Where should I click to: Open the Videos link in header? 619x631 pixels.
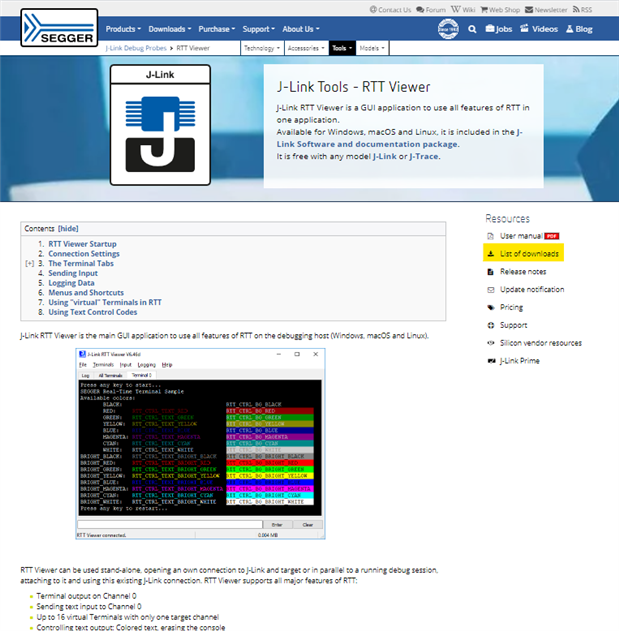[539, 29]
